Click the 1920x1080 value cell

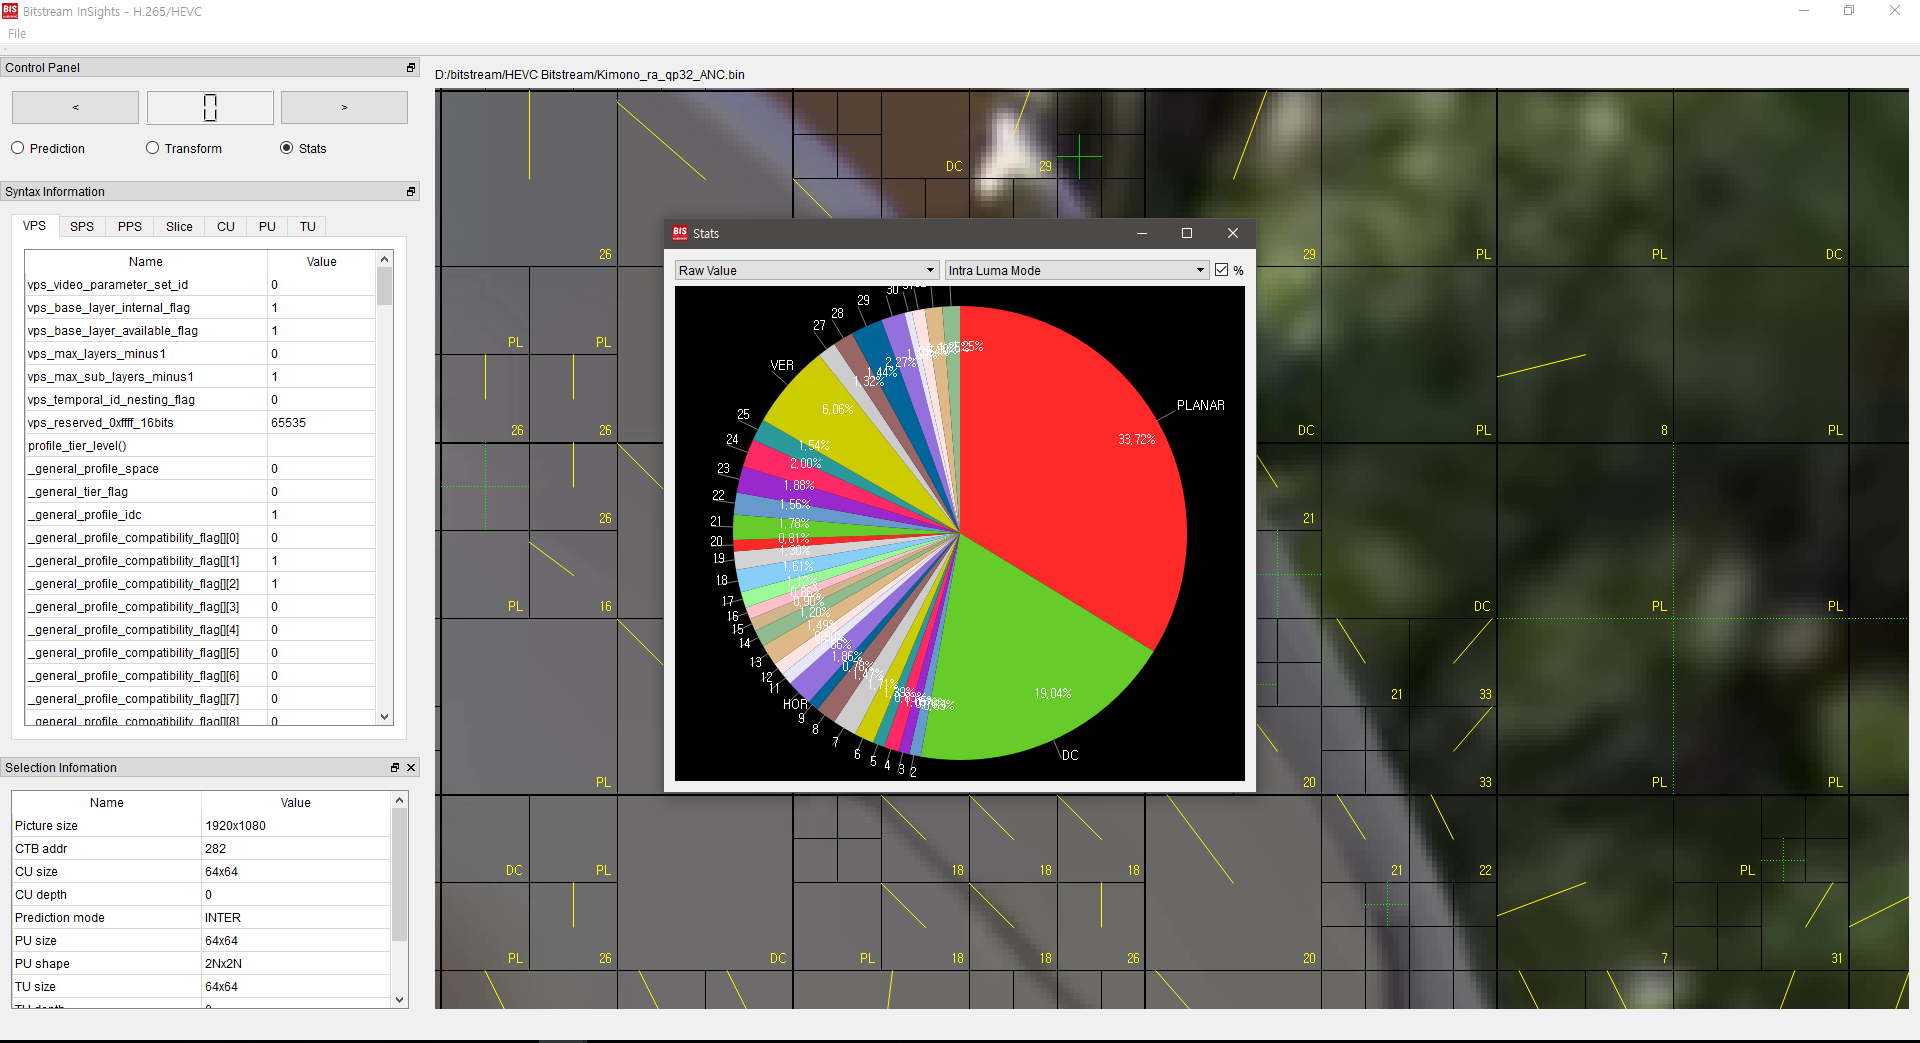point(296,826)
